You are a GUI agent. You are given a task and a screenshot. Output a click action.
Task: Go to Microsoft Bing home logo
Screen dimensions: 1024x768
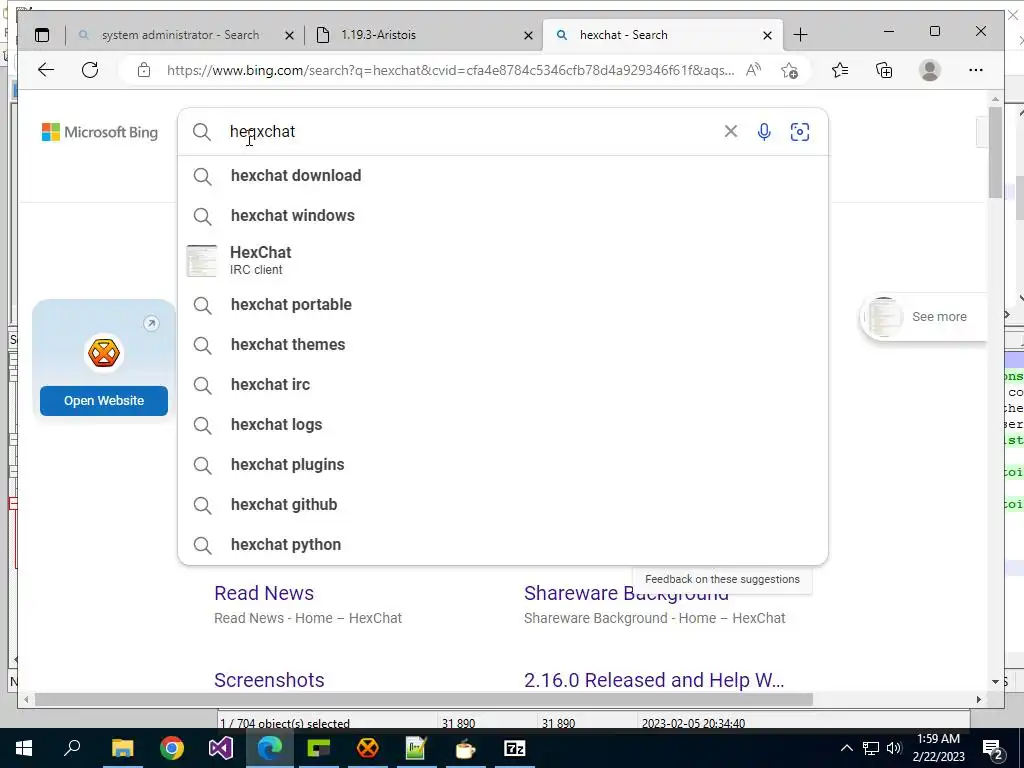point(100,132)
